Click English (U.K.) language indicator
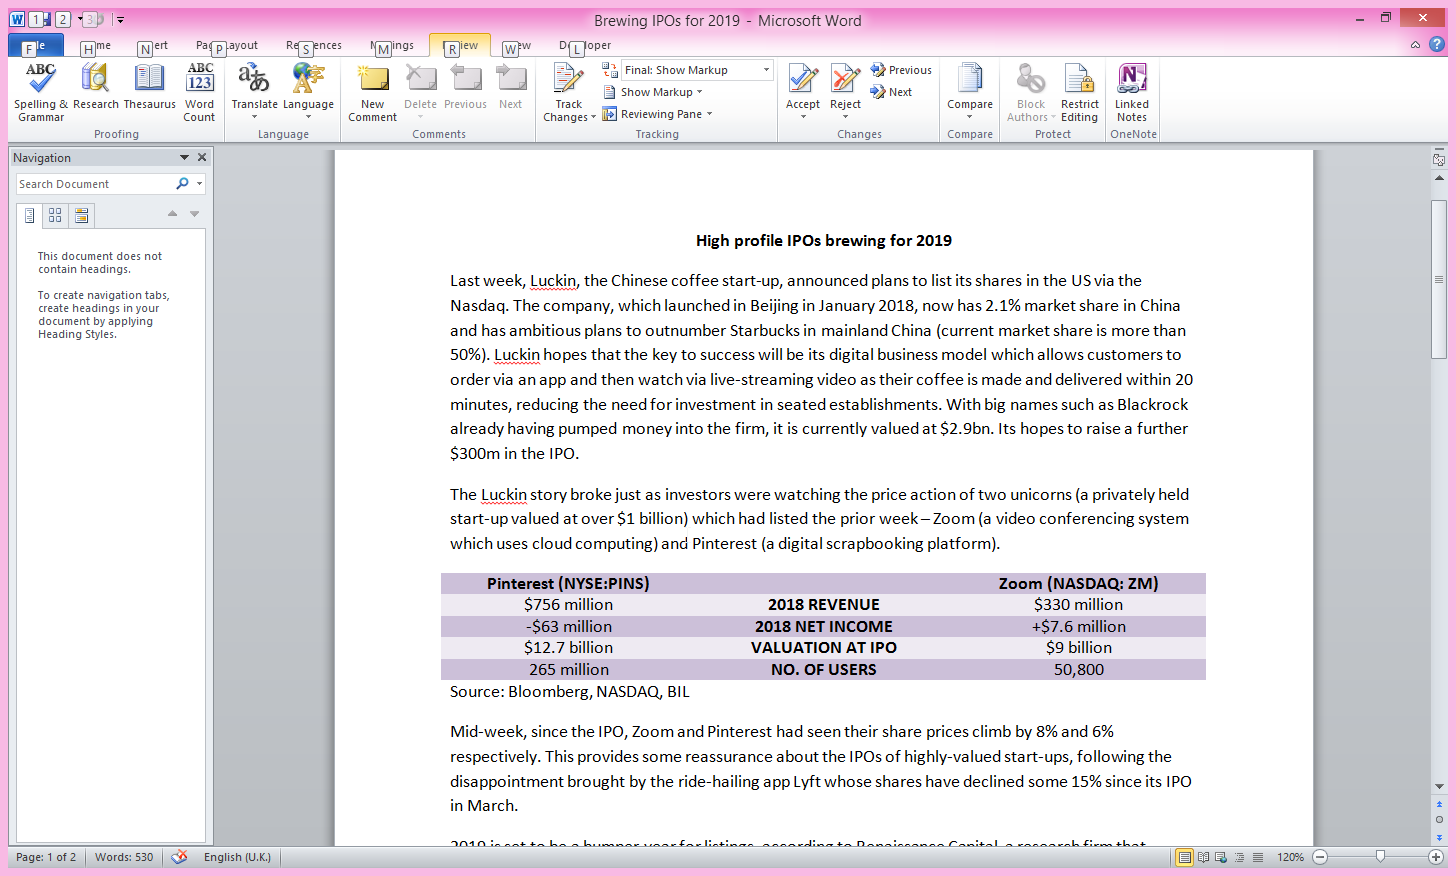This screenshot has width=1456, height=876. click(x=237, y=857)
